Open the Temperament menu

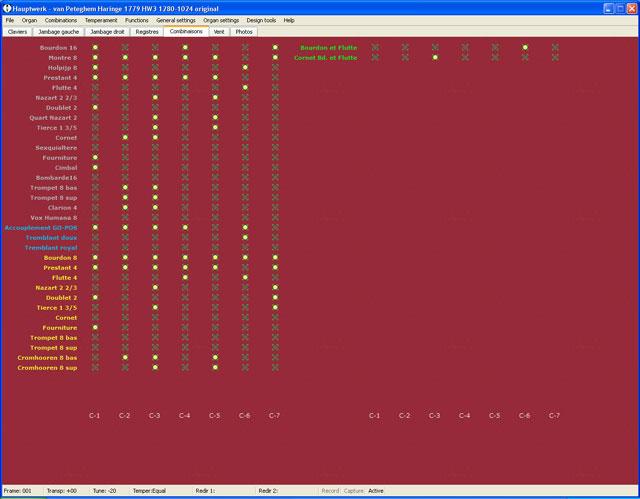101,20
